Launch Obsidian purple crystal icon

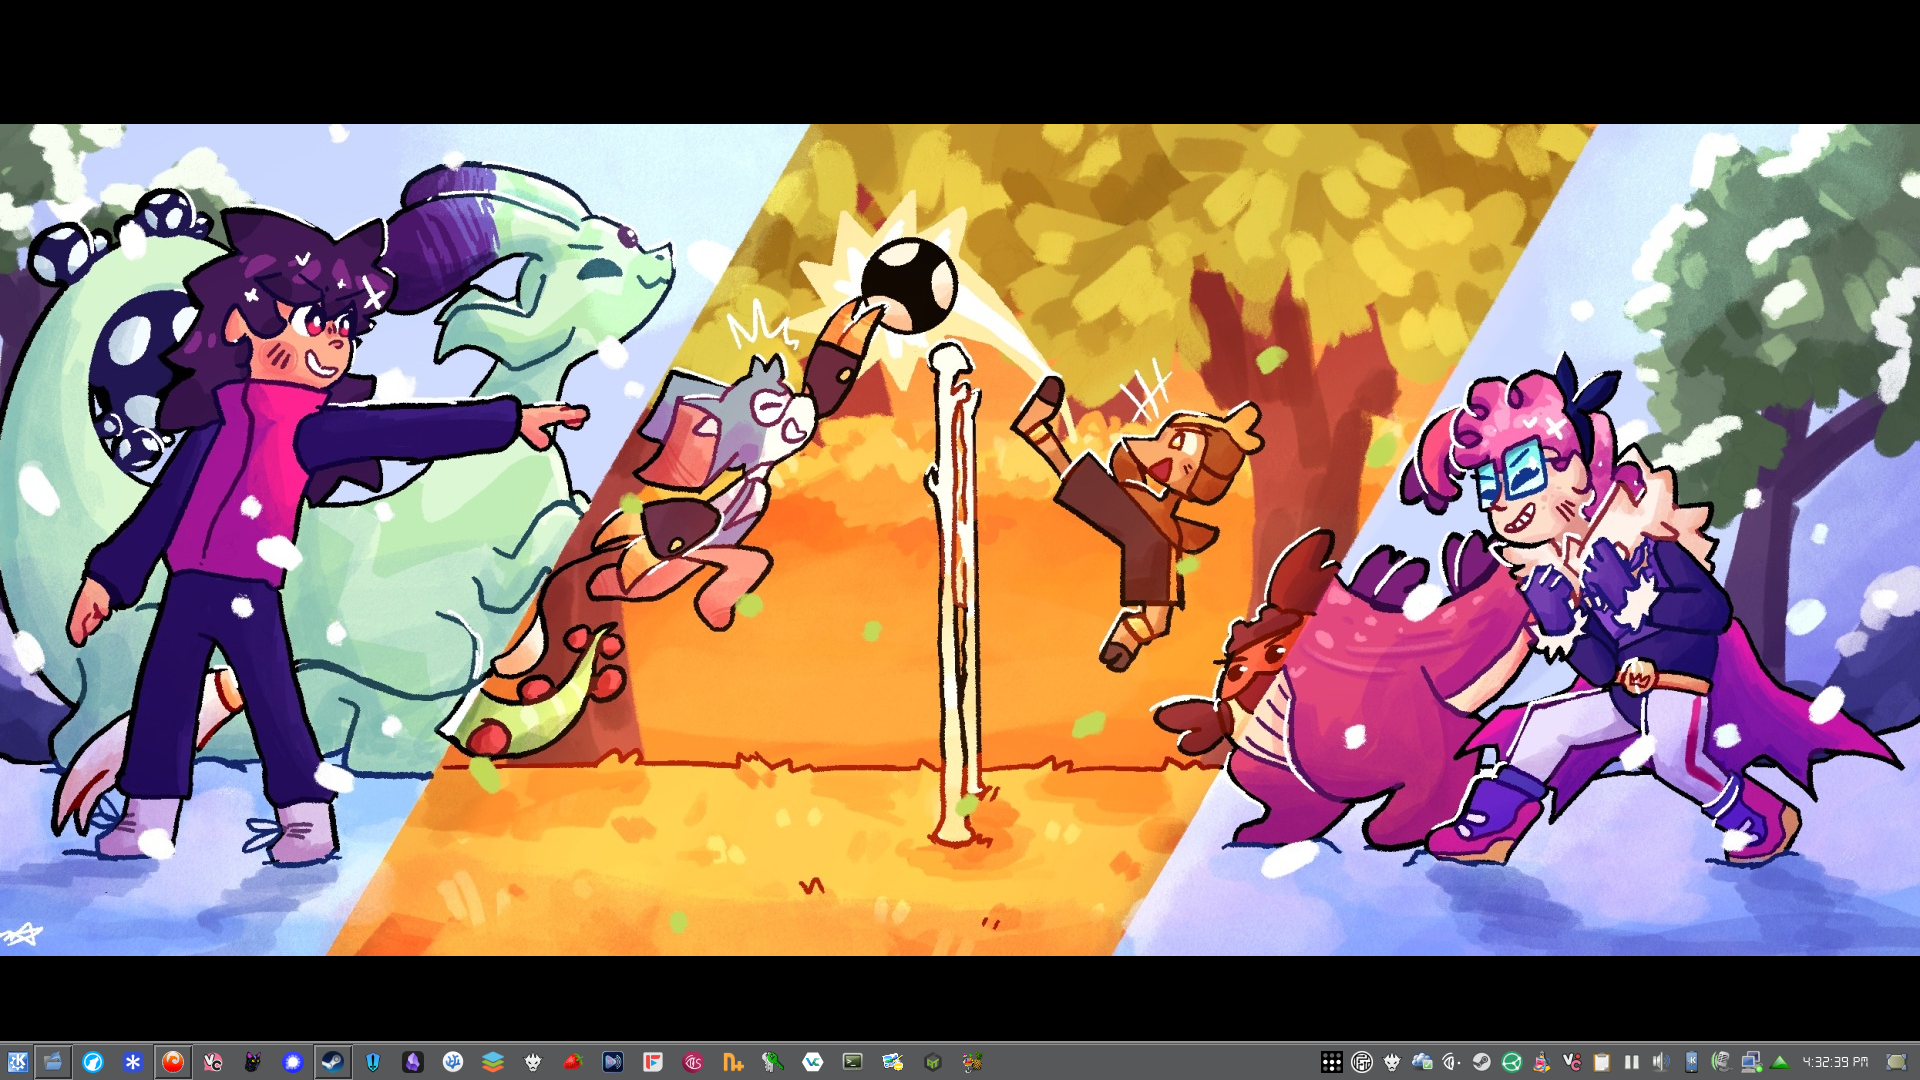pyautogui.click(x=413, y=1062)
